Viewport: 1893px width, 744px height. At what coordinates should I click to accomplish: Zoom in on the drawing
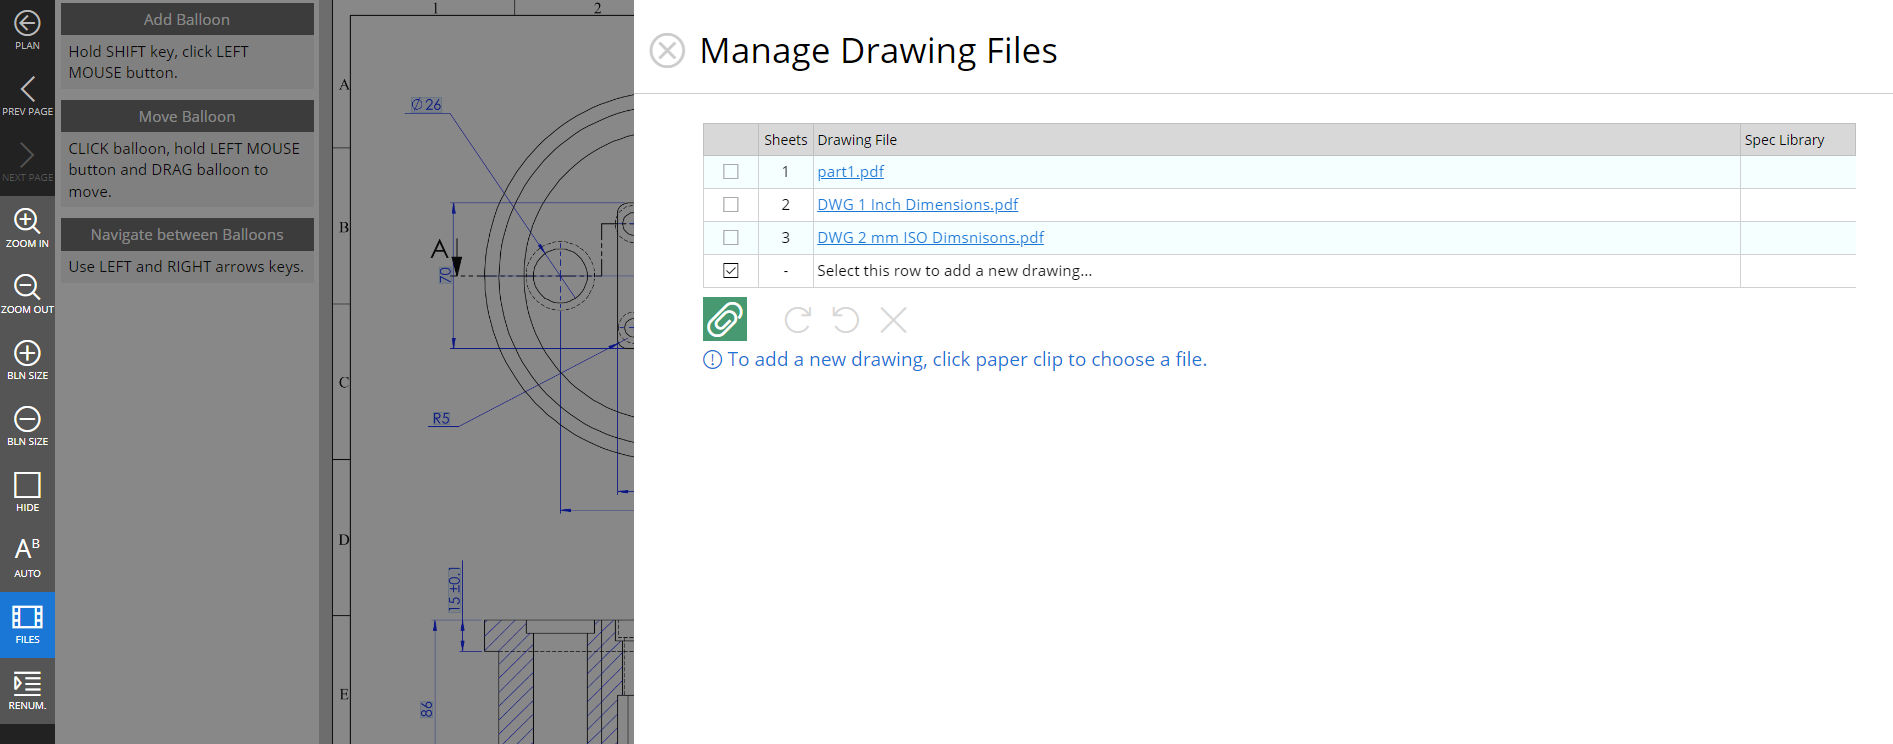point(27,228)
